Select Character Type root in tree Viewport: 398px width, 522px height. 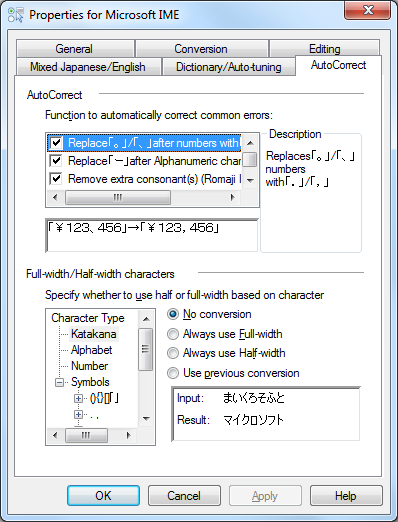pos(88,318)
